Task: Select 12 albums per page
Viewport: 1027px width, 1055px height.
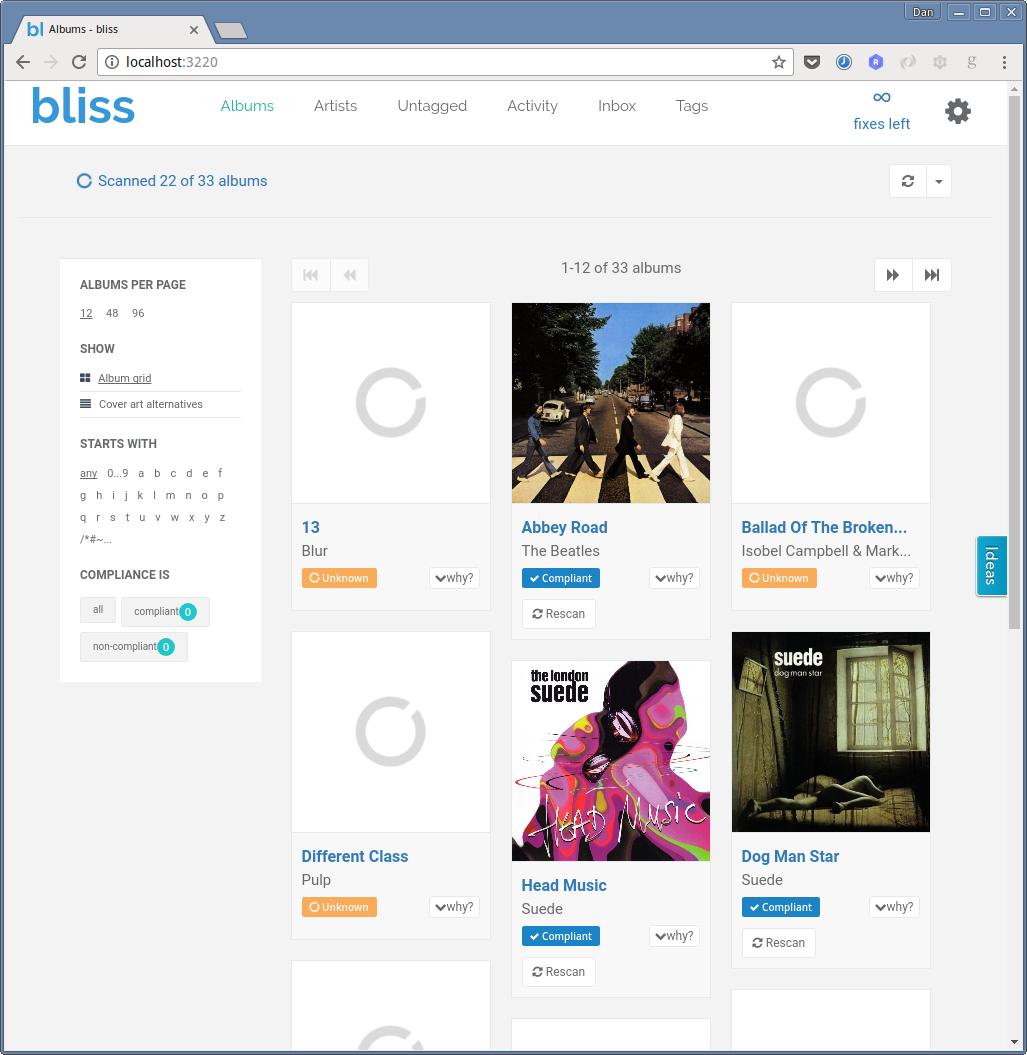Action: (86, 314)
